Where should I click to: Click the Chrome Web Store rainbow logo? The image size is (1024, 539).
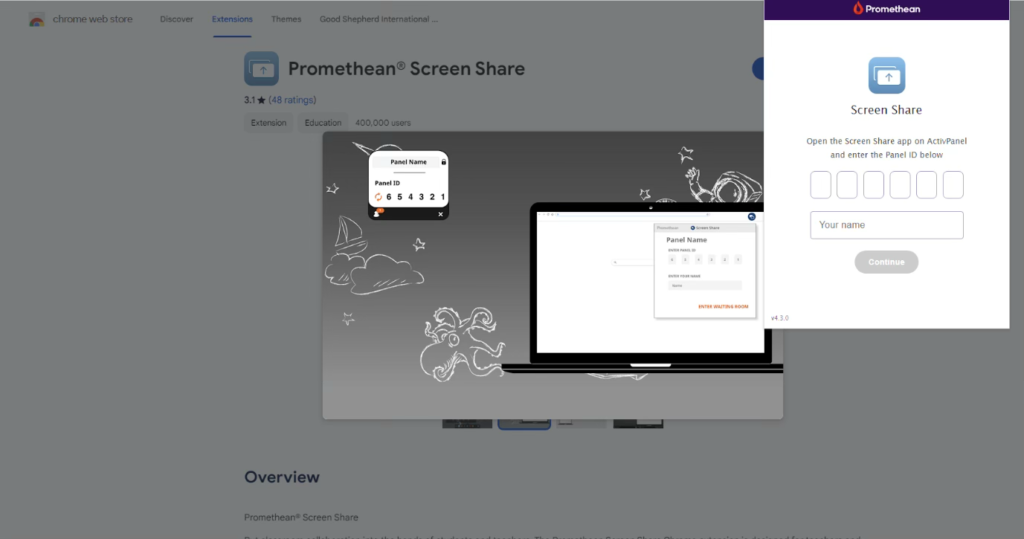click(x=37, y=19)
